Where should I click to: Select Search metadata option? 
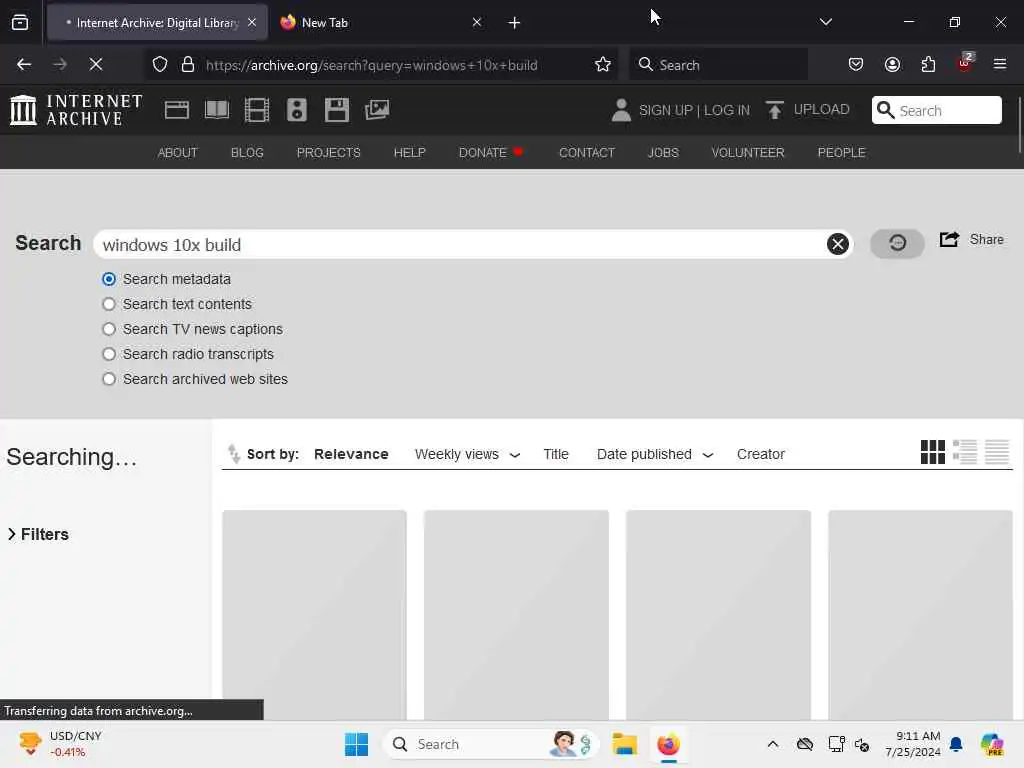[109, 279]
